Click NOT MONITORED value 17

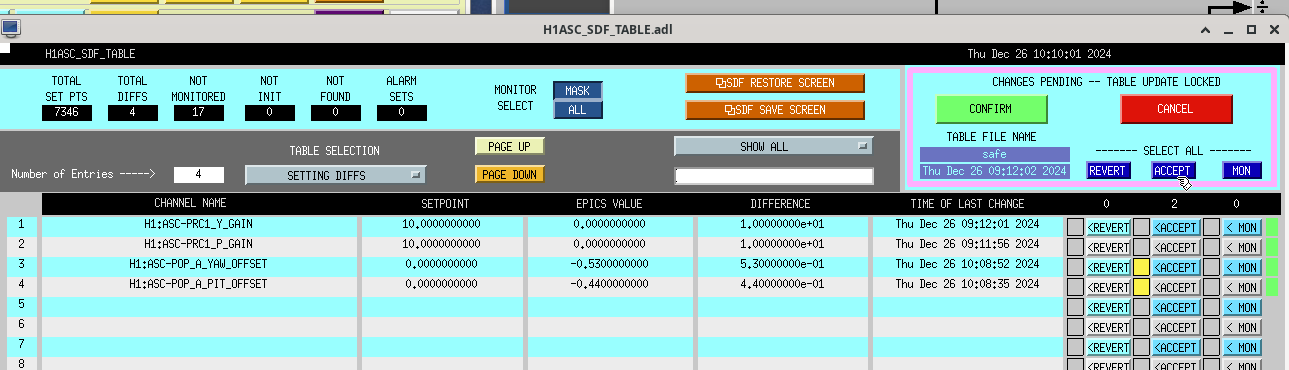(x=199, y=113)
